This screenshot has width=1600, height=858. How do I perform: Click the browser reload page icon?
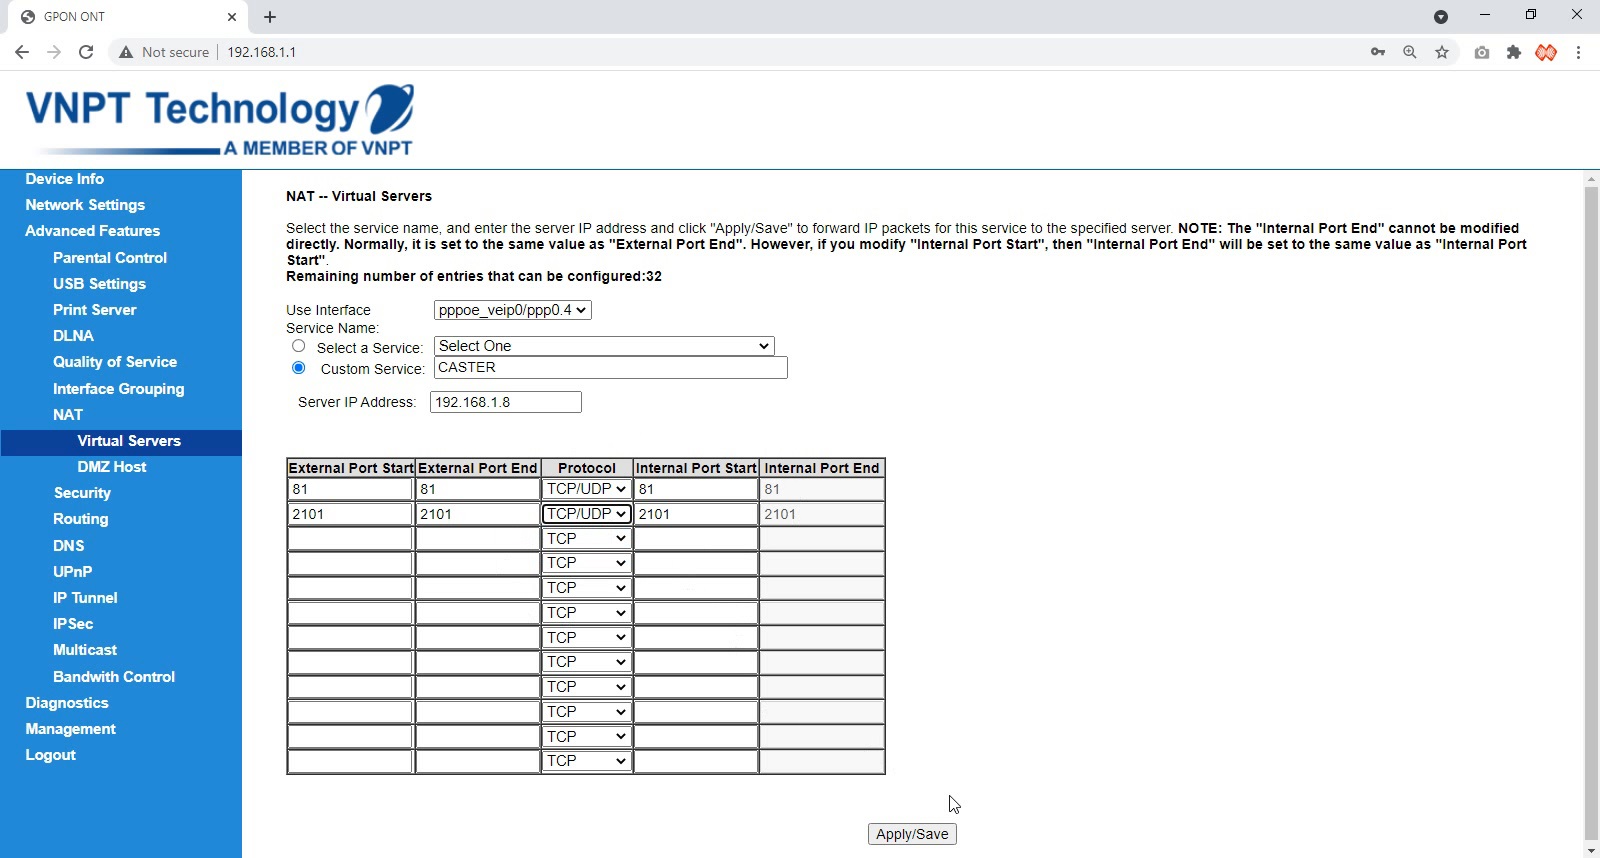[86, 52]
